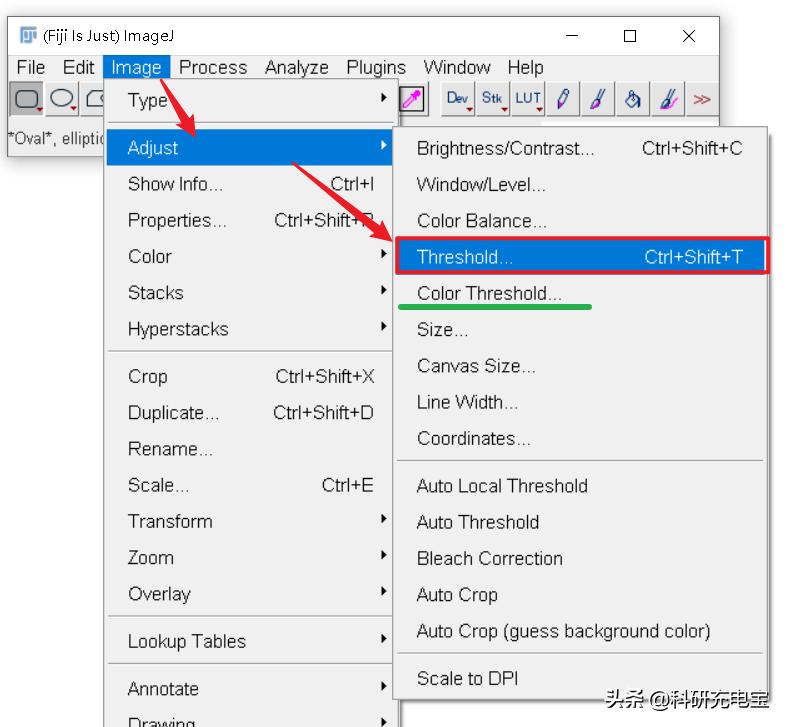Choose Show Info... from Image menu
This screenshot has height=727, width=787.
point(250,184)
